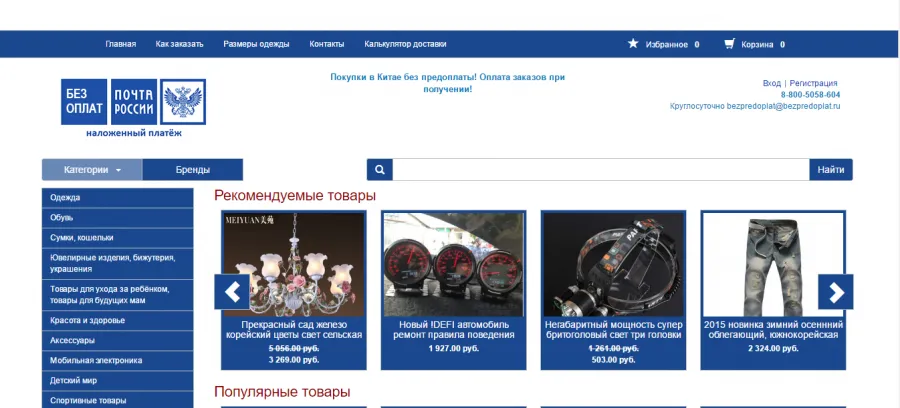Select Ювелирные изделия, бижутерия category
Screen dimensions: 900x408
[118, 263]
